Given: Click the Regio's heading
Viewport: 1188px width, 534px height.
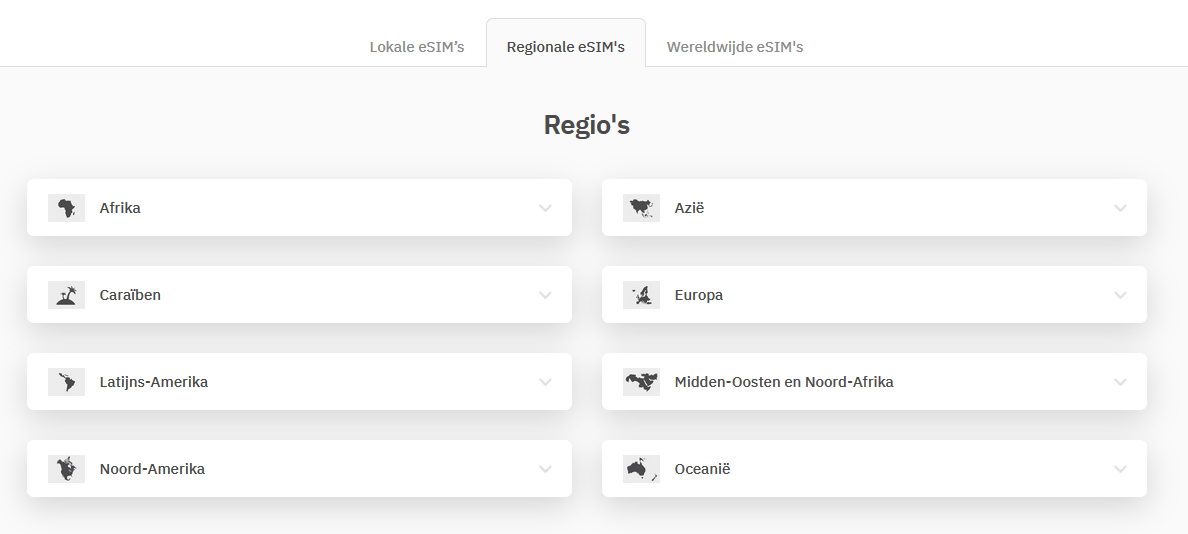Looking at the screenshot, I should (587, 125).
